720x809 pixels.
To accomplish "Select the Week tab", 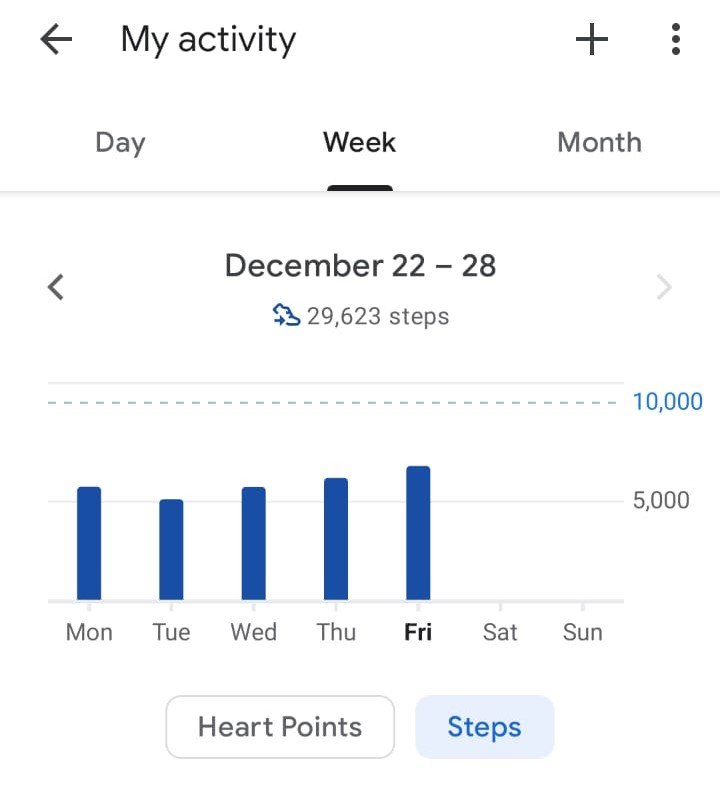I will pos(359,142).
